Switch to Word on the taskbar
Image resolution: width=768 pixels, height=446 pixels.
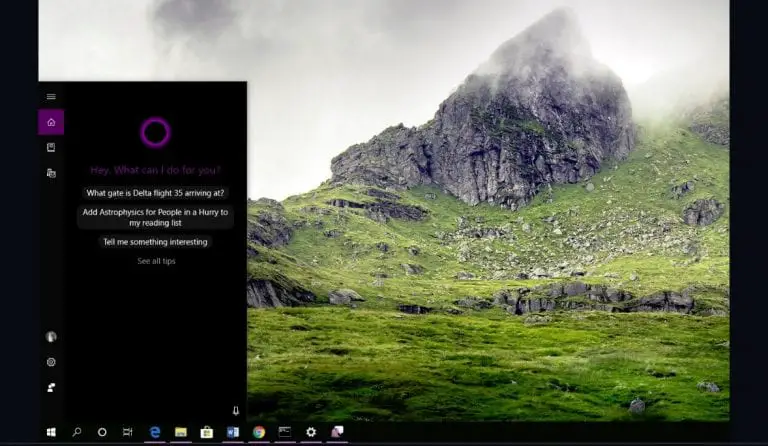coord(233,432)
